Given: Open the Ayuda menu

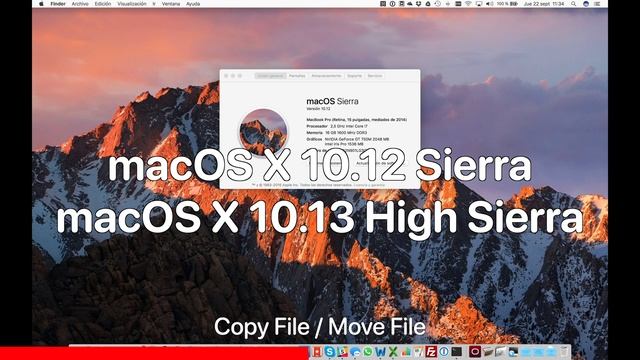Looking at the screenshot, I should [193, 4].
